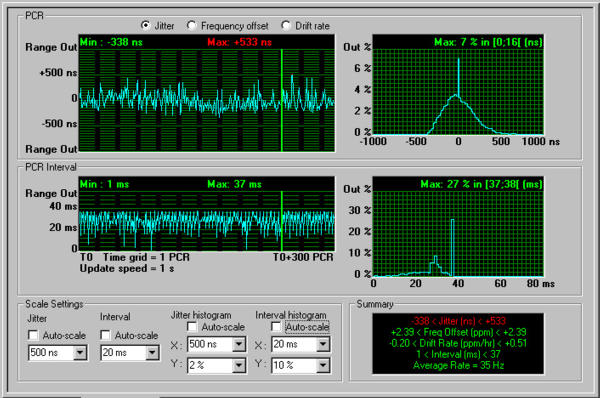Click the 'Min : -338 ns' readout
Image resolution: width=600 pixels, height=398 pixels.
click(x=111, y=42)
